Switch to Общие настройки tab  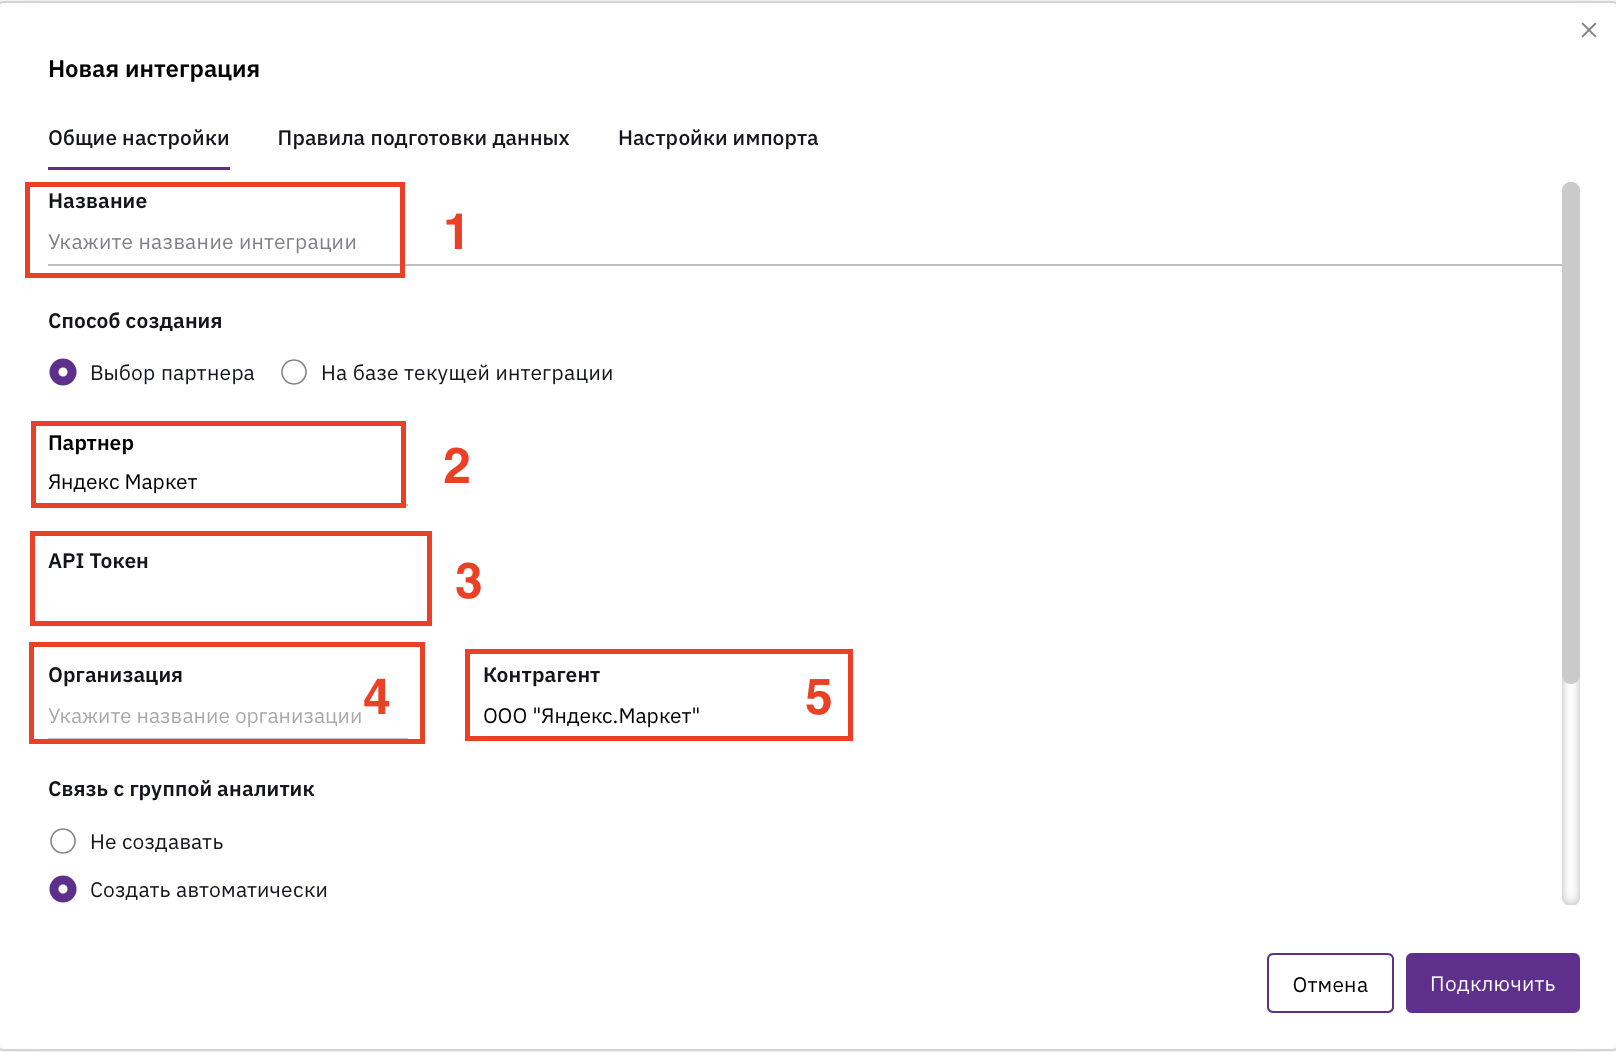[x=139, y=138]
